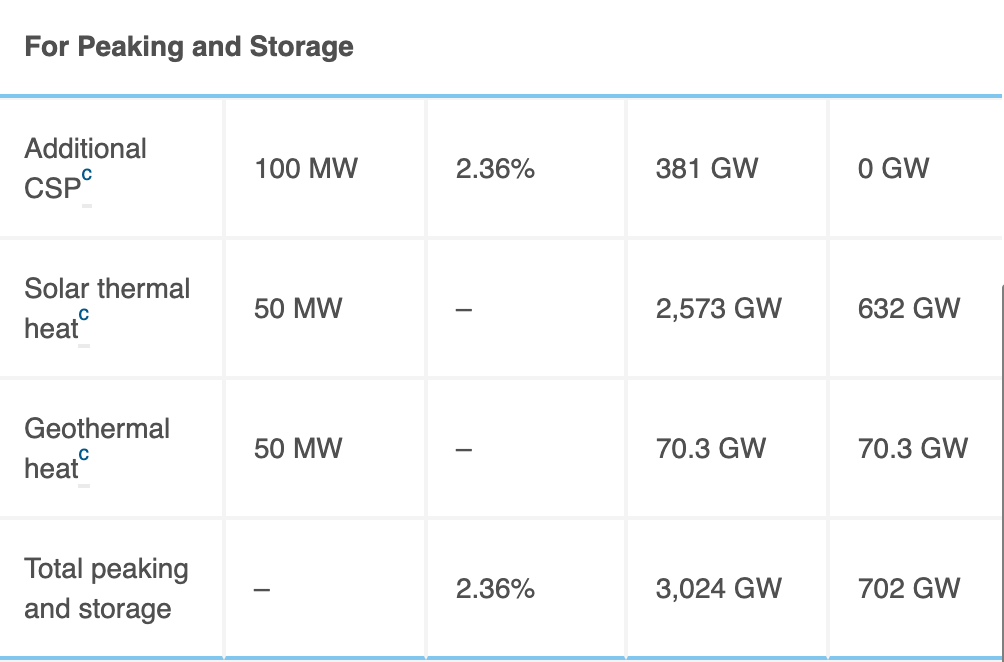Screen dimensions: 1004x662
Task: Select the Total peaking and storage label
Action: click(106, 588)
